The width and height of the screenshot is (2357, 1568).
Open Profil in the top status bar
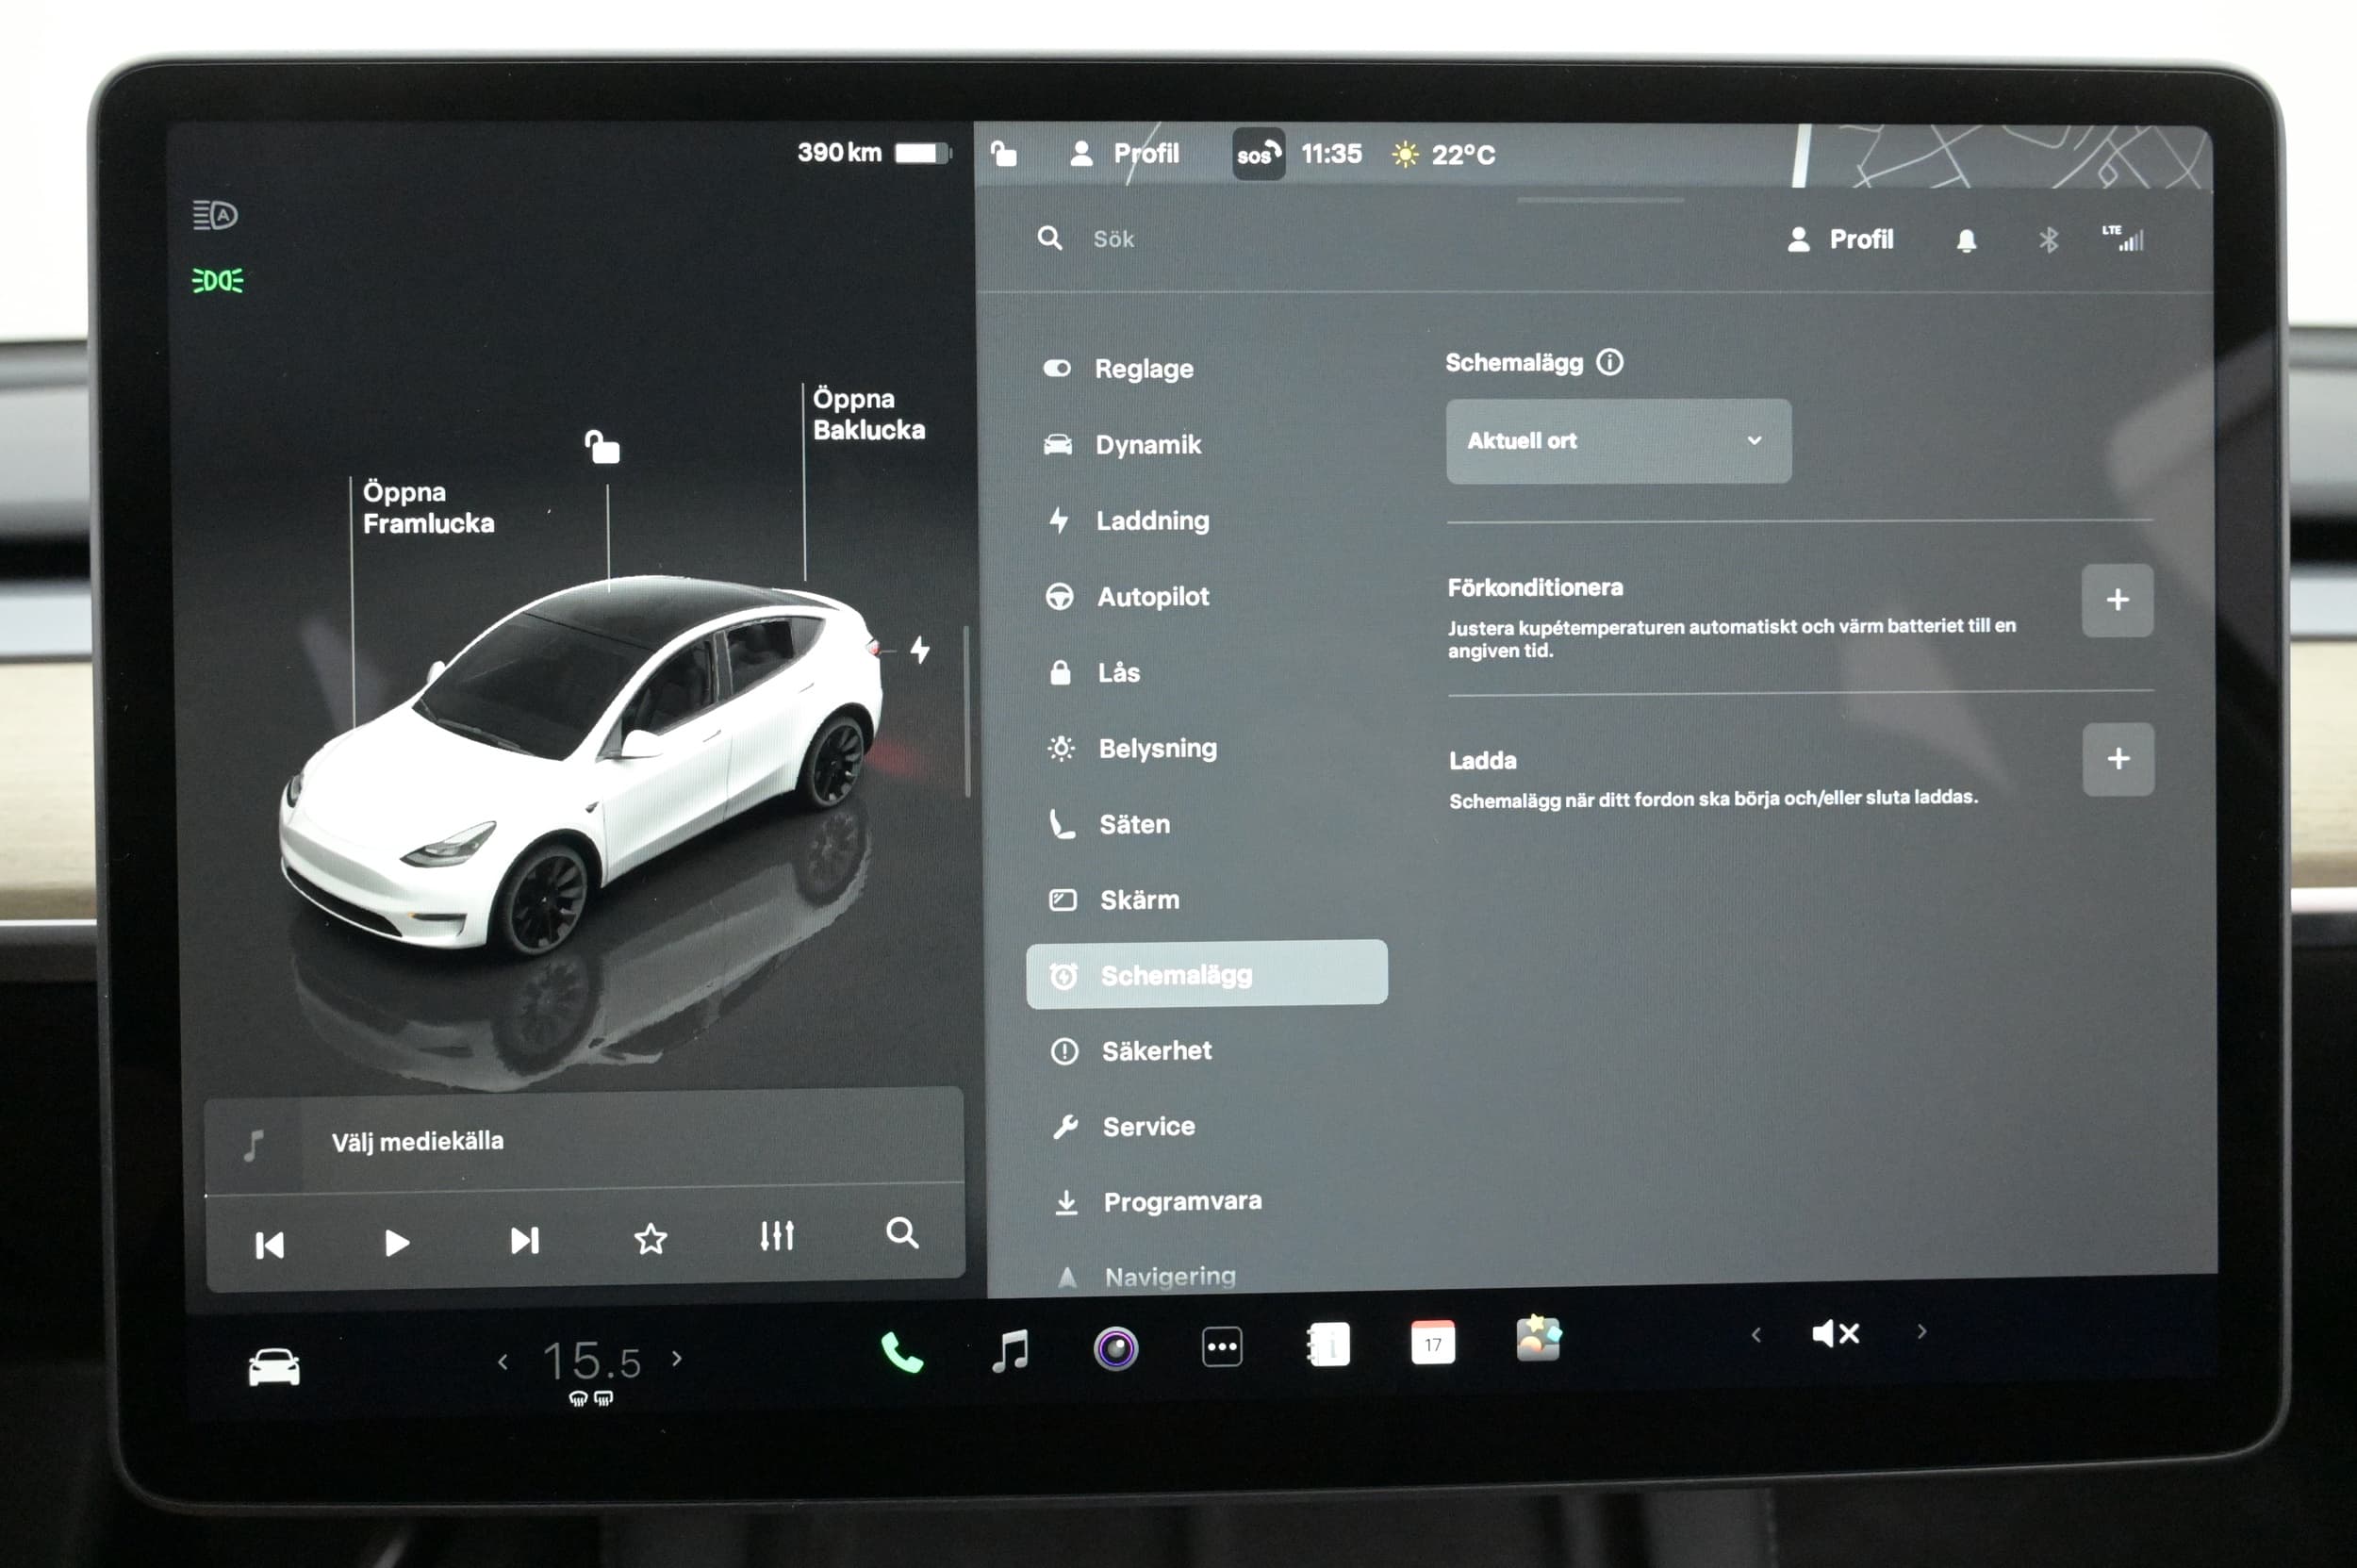1124,154
